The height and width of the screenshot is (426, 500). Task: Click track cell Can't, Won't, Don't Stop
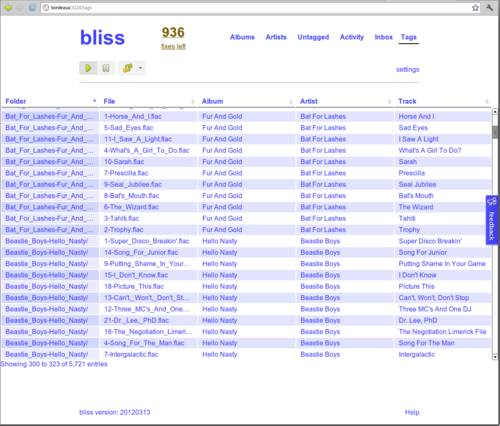(x=443, y=298)
